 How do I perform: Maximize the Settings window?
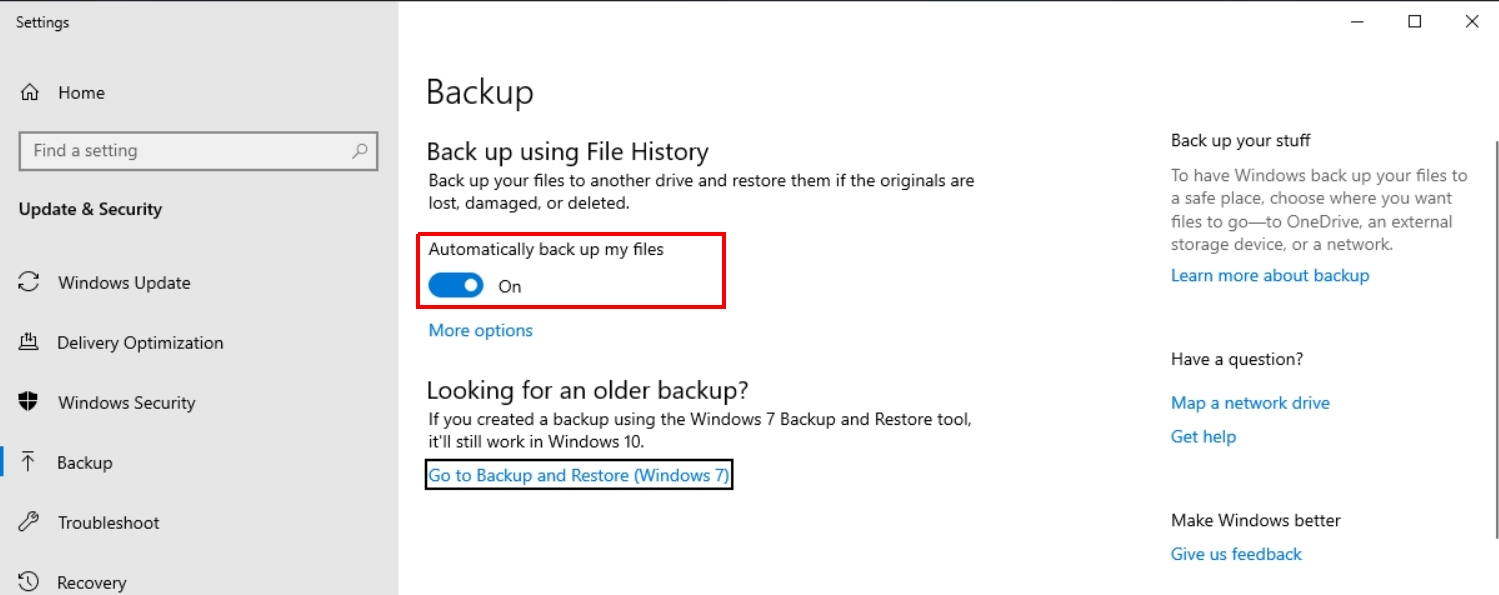pos(1414,22)
